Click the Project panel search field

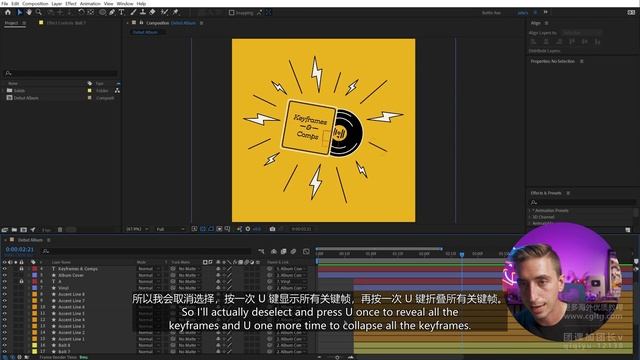point(61,73)
